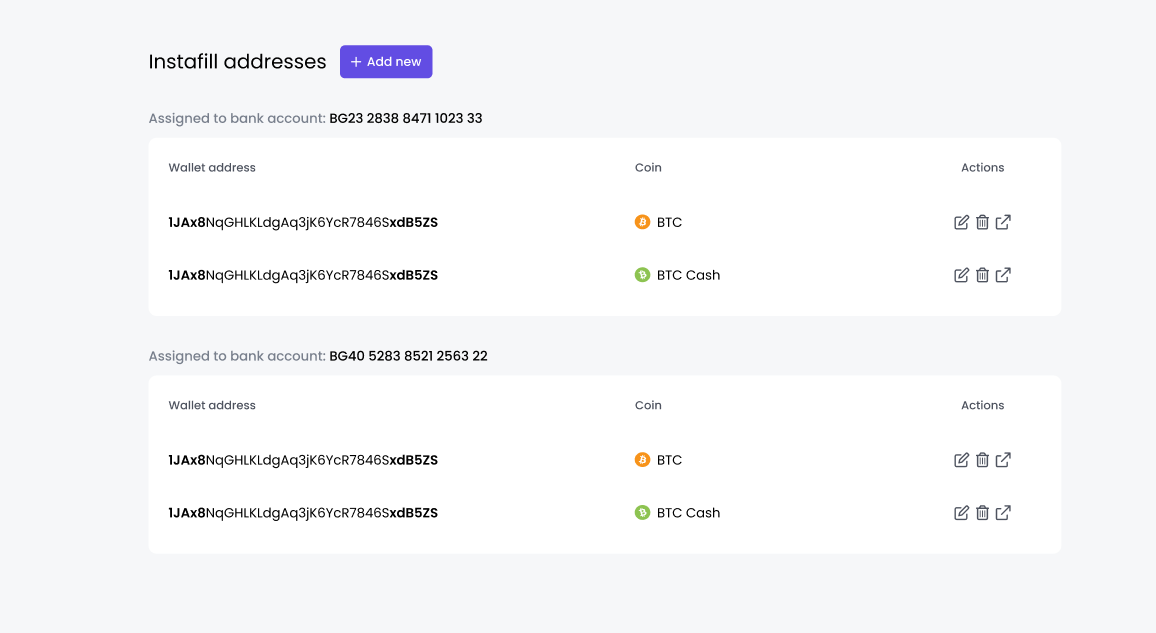
Task: Open external link for BG23 BTC Cash address
Action: [1003, 276]
